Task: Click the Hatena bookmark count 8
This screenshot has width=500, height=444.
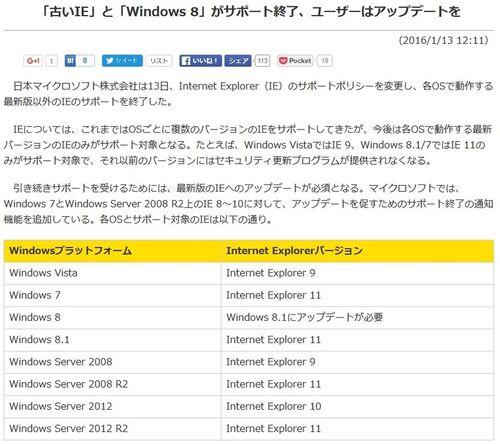Action: [85, 61]
